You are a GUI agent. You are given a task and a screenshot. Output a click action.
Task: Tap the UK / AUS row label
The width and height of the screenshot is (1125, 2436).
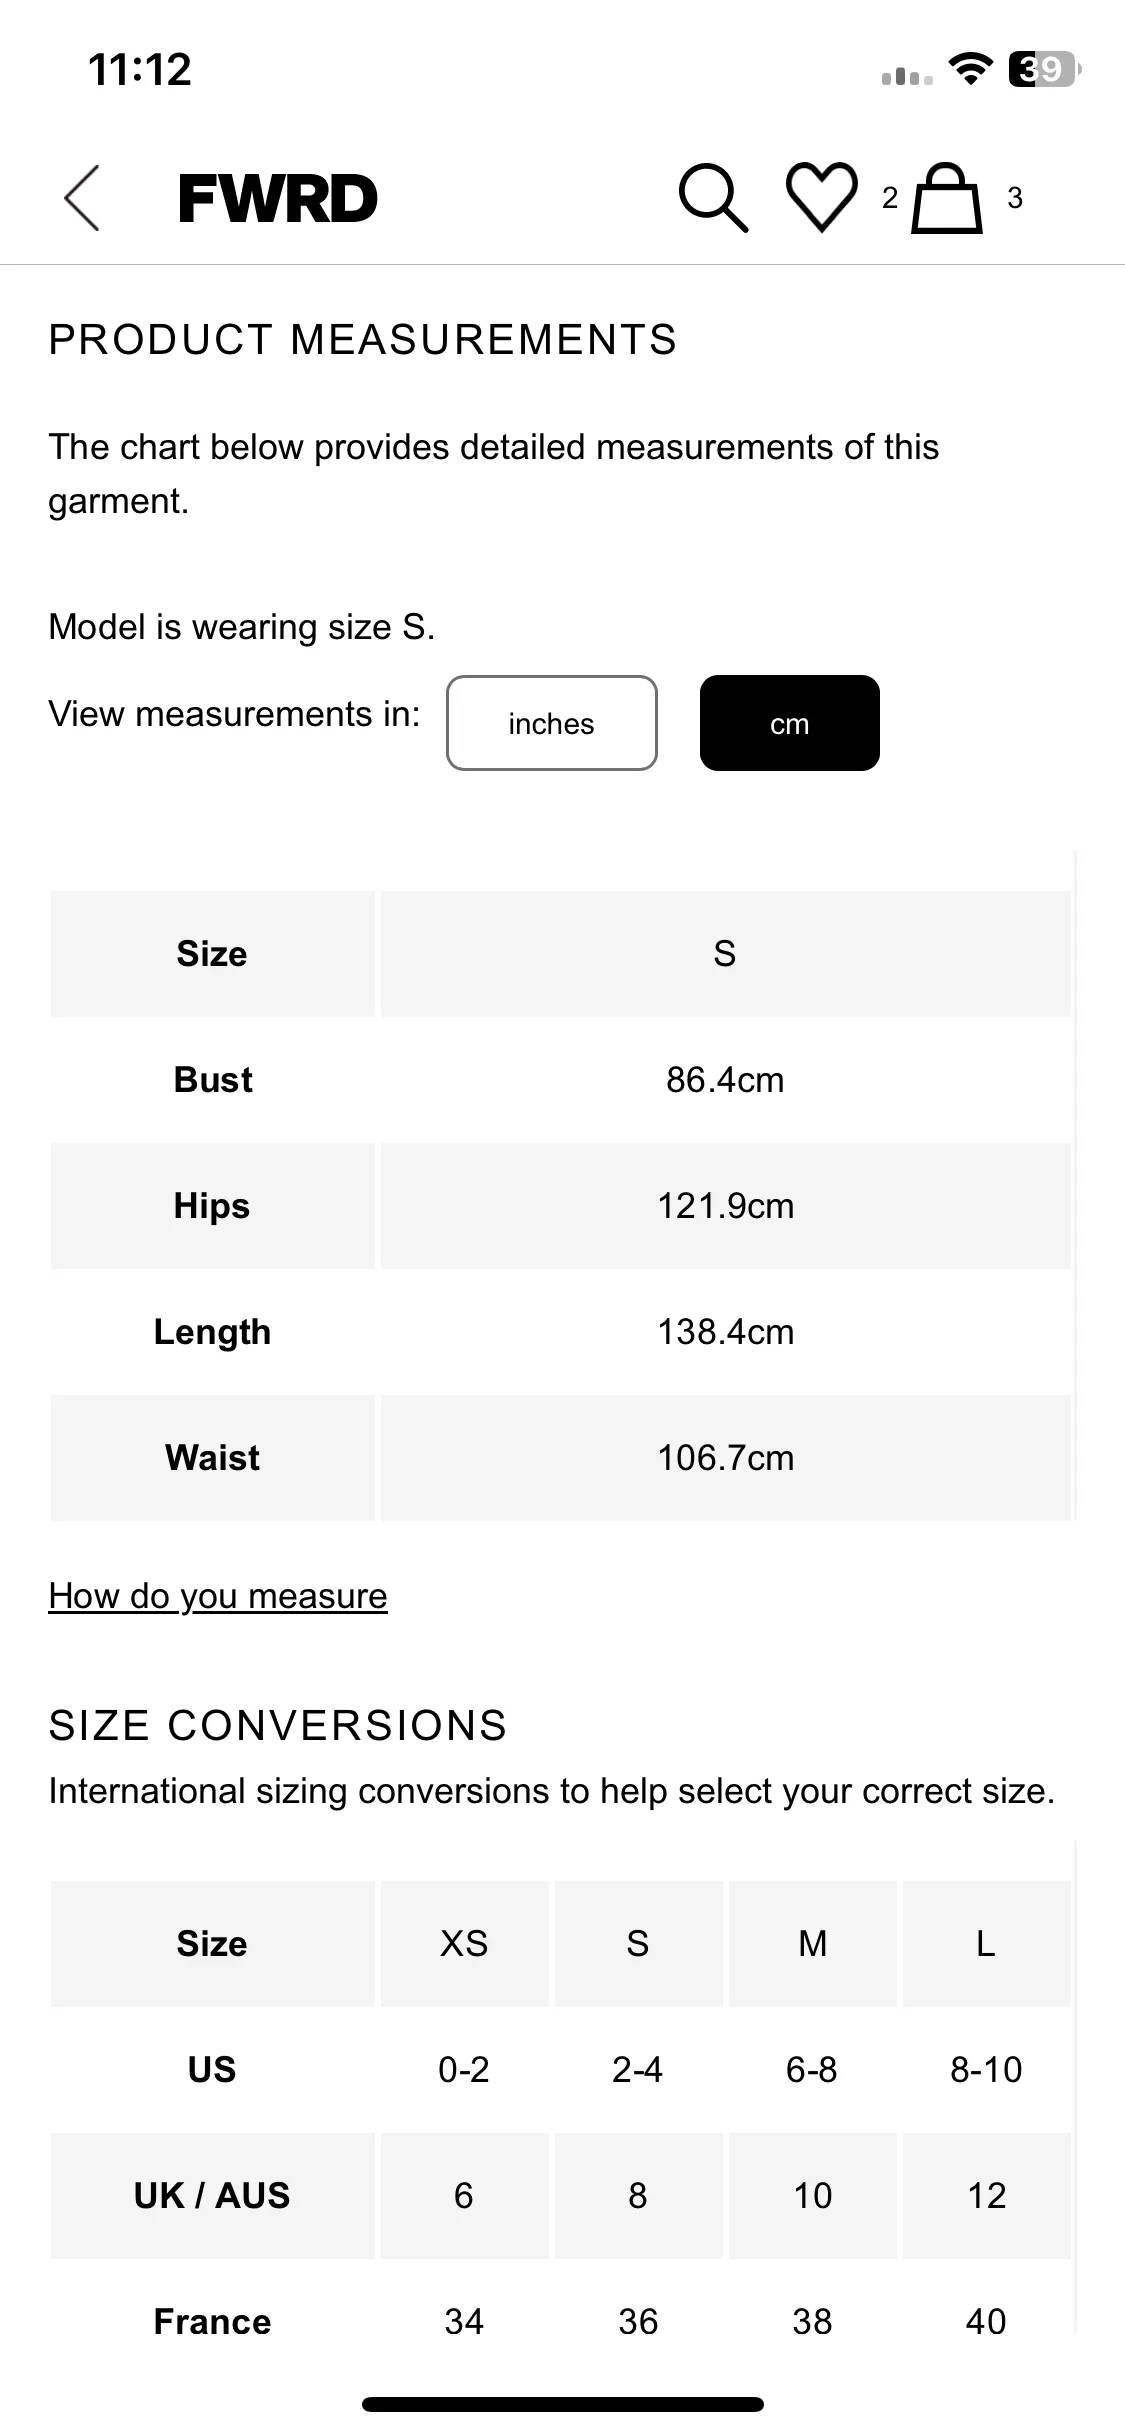point(212,2195)
